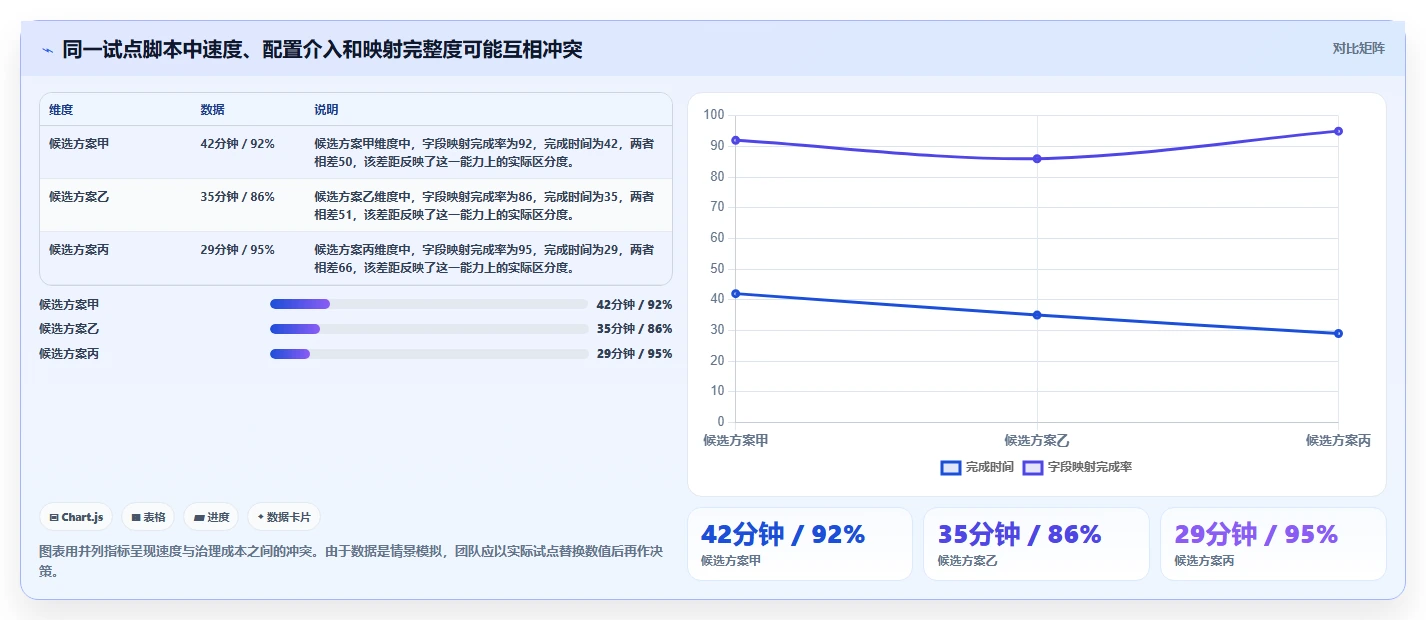
Task: Click the 完成时间 data point for 候选方案丙
Action: [x=1338, y=333]
